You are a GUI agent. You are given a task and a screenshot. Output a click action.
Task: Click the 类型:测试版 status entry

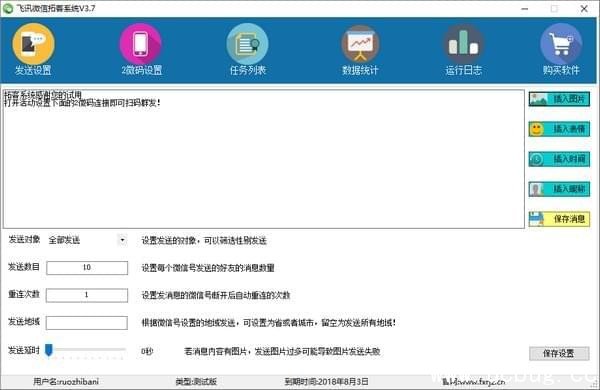coord(196,381)
